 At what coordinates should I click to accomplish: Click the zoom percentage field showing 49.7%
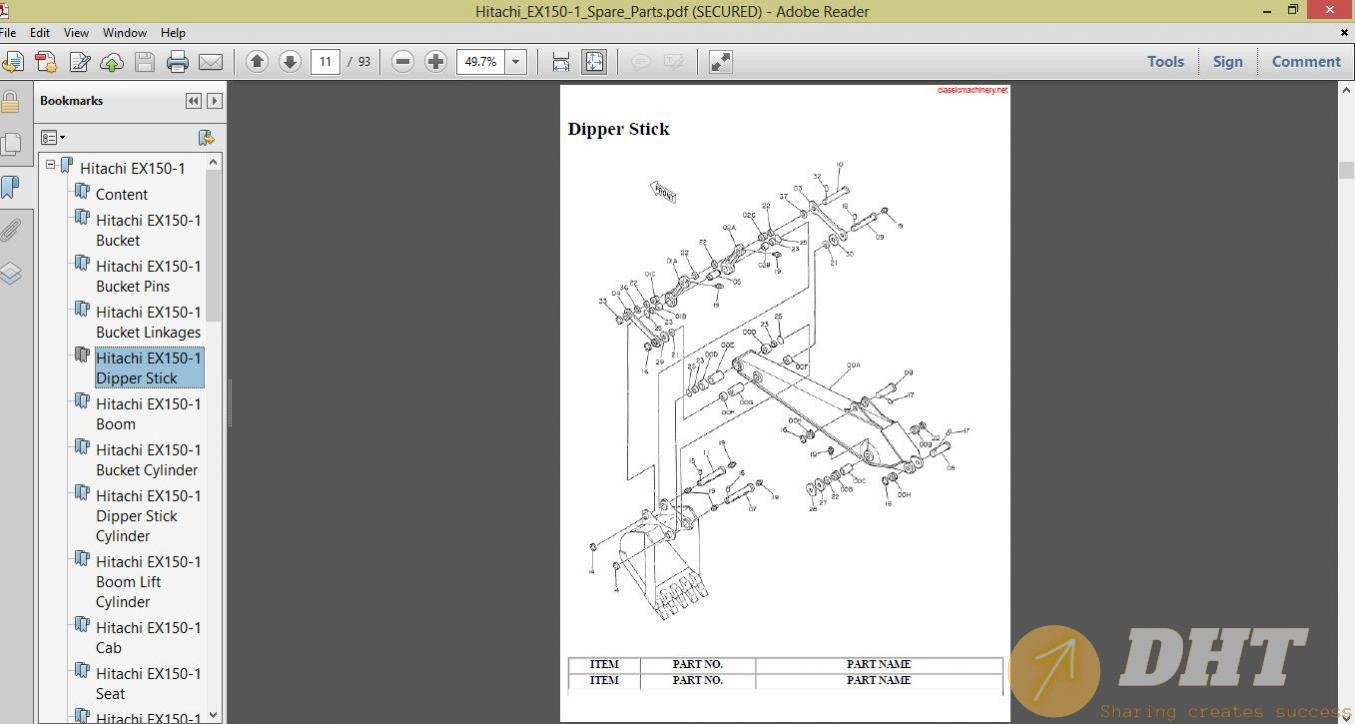(481, 62)
